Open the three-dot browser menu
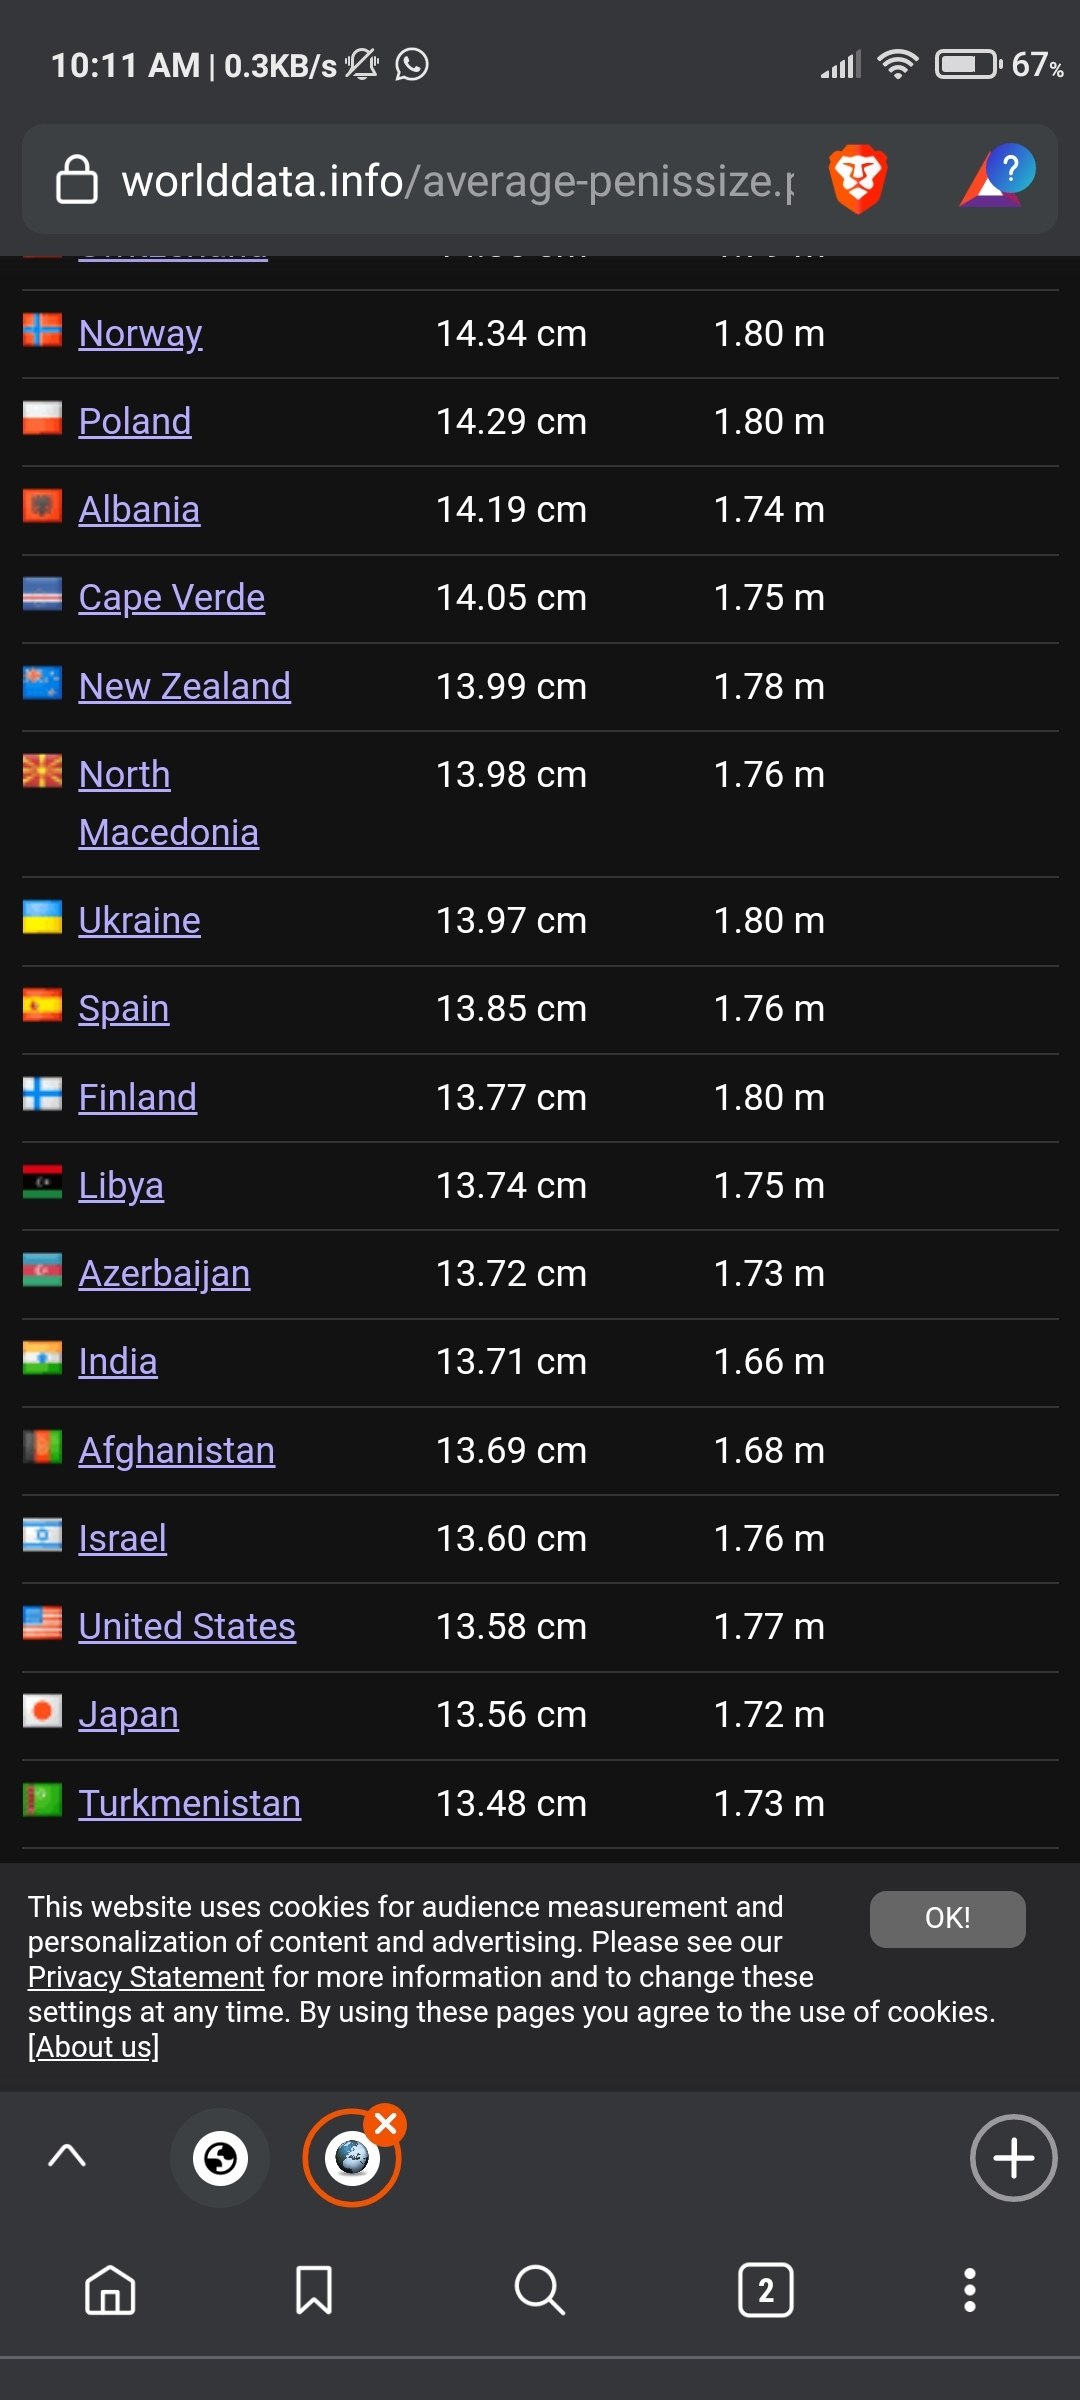 [x=969, y=2289]
